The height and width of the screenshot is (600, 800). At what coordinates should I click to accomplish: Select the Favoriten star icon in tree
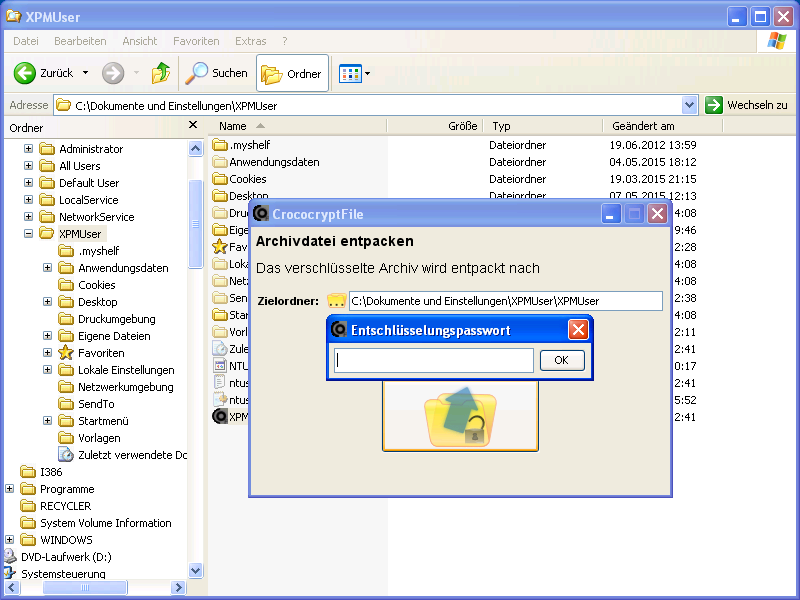pyautogui.click(x=66, y=353)
